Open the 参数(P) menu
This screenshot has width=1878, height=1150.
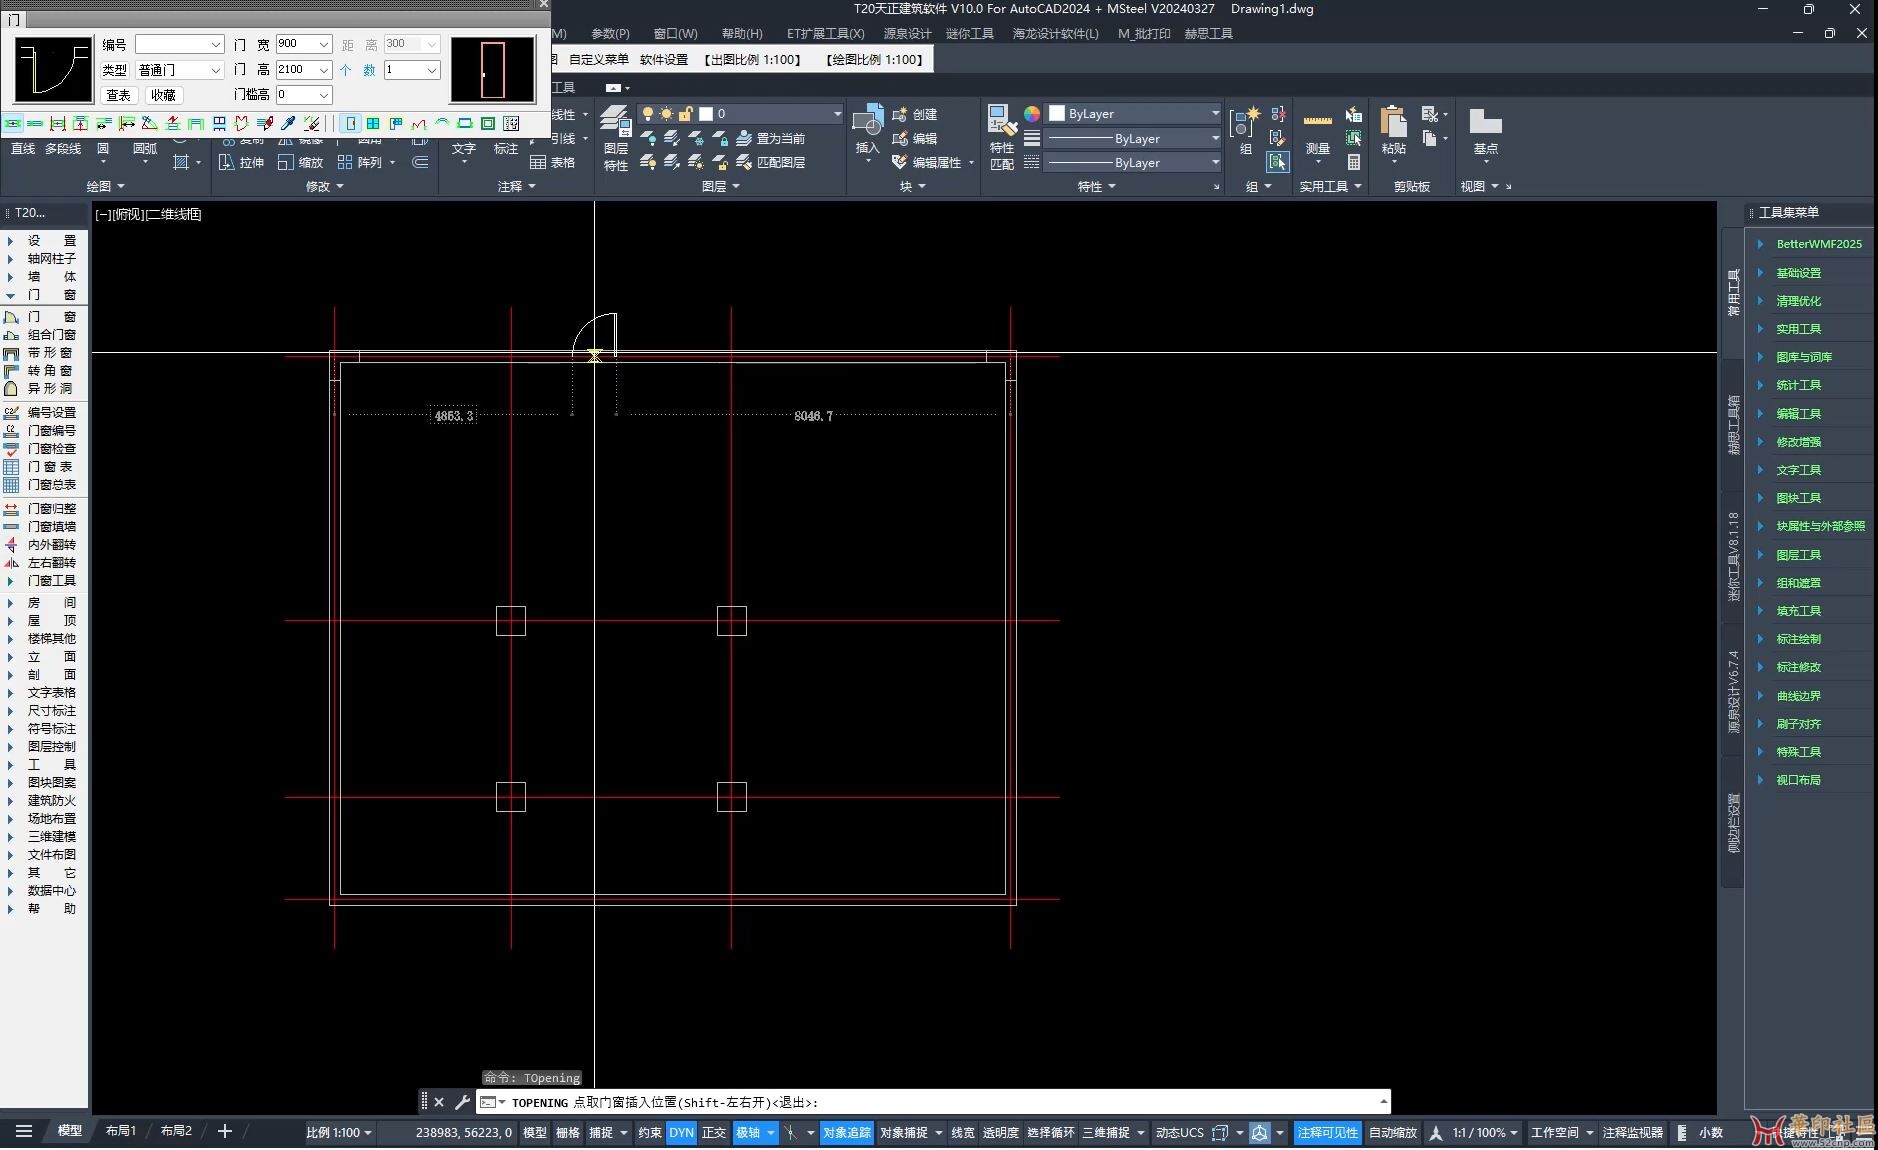point(610,34)
